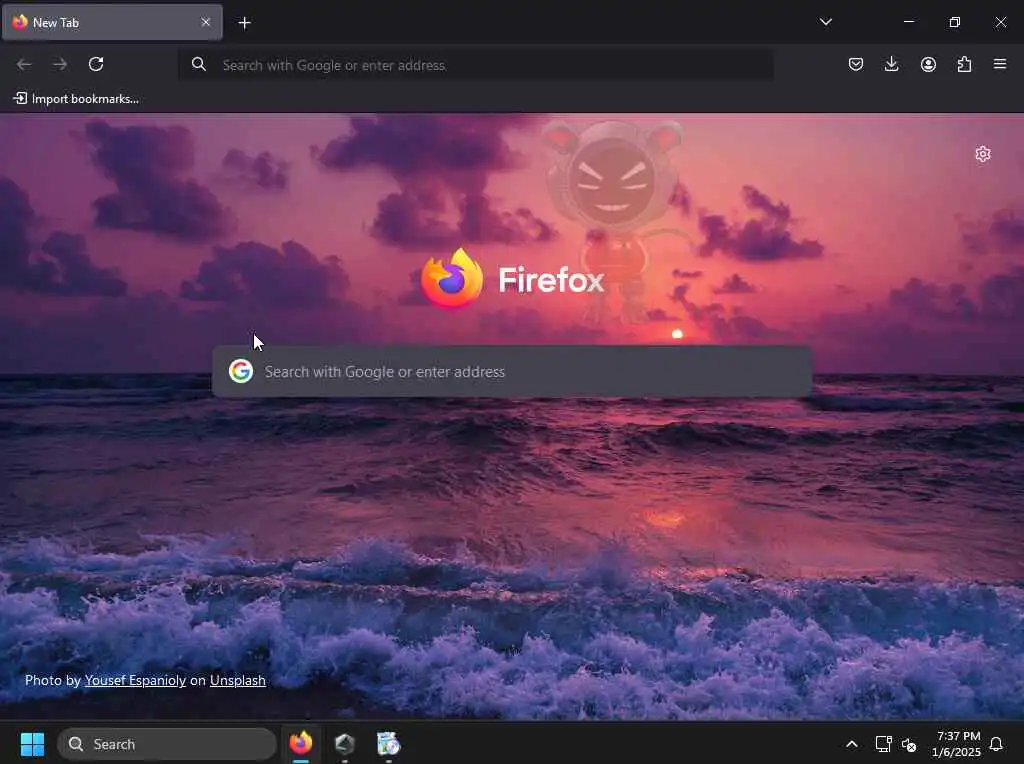Click the back navigation arrow
This screenshot has height=764, width=1024.
coord(24,64)
